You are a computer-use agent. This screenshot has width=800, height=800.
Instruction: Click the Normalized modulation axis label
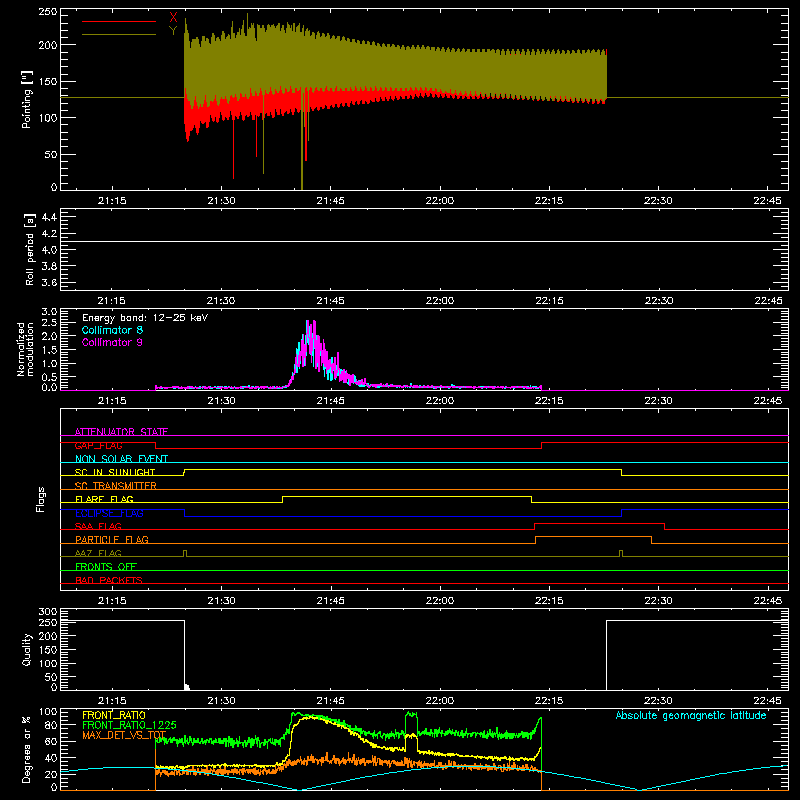coord(26,349)
